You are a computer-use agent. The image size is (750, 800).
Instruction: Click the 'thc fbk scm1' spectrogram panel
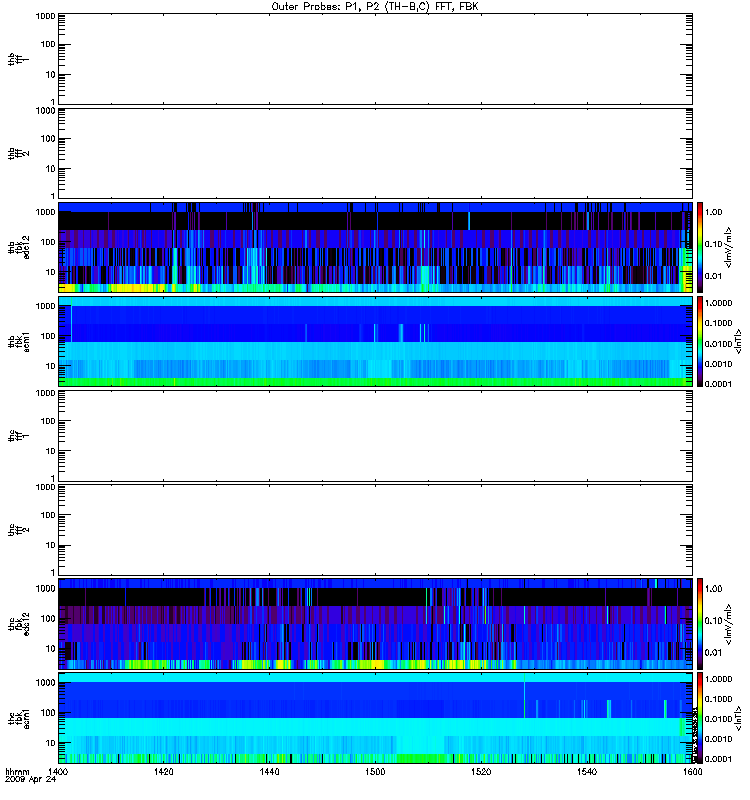(375, 718)
